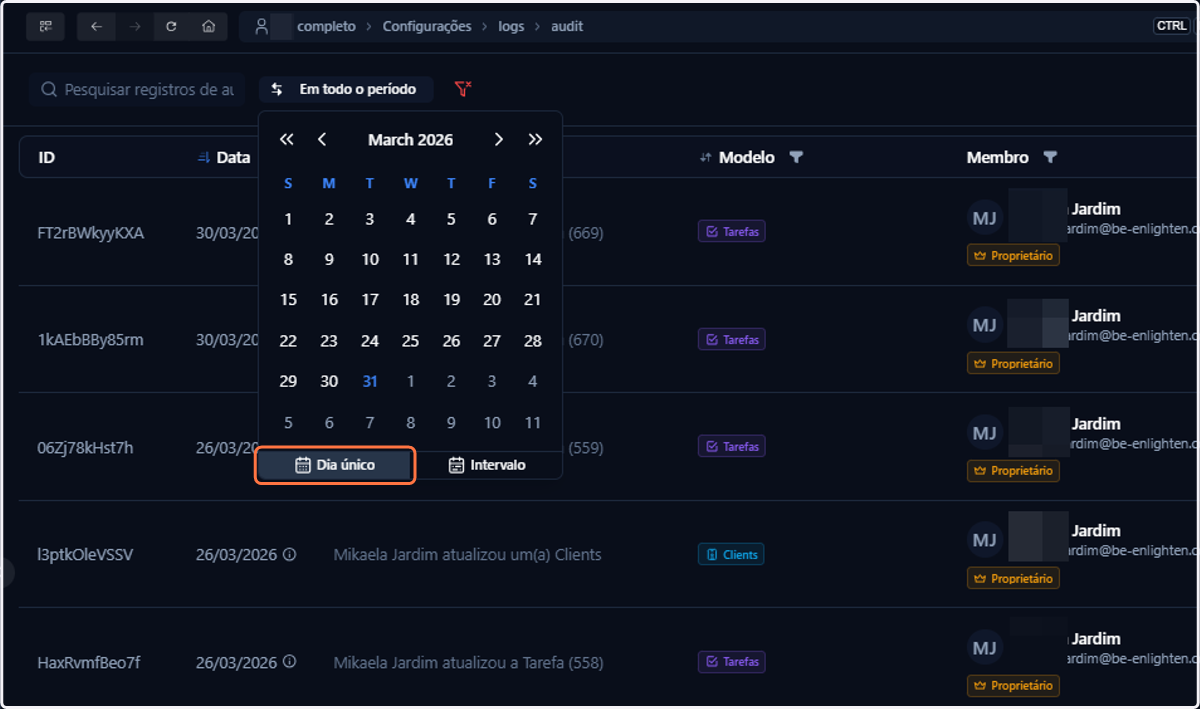Click the Tarefas tag in 1kAEbBBy85rm row

731,340
